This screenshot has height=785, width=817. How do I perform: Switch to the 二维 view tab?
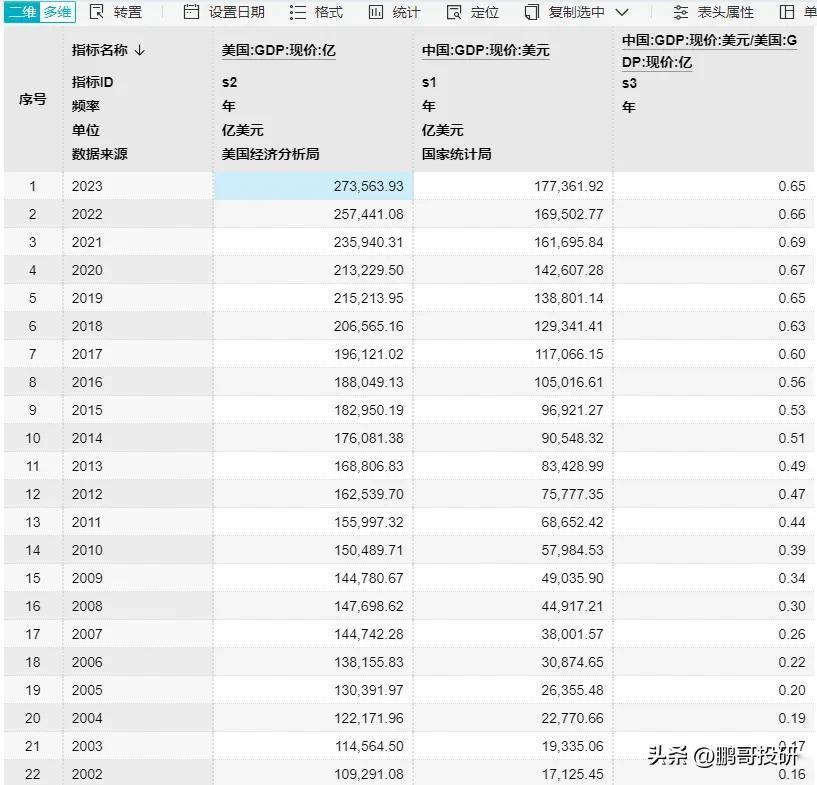[x=22, y=11]
